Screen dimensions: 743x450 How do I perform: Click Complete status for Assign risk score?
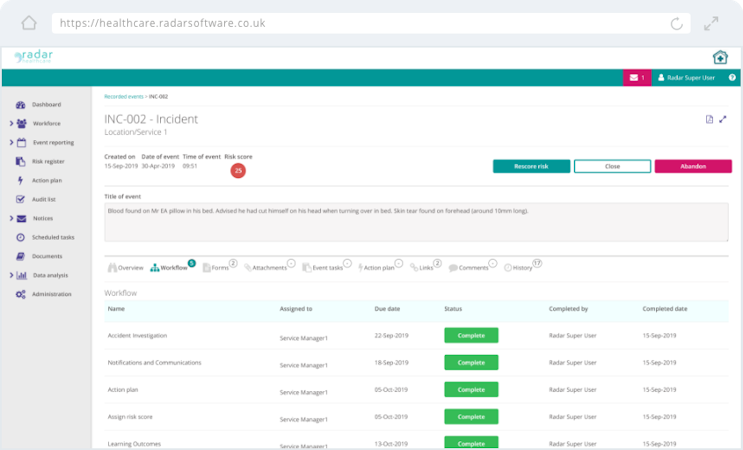(471, 417)
